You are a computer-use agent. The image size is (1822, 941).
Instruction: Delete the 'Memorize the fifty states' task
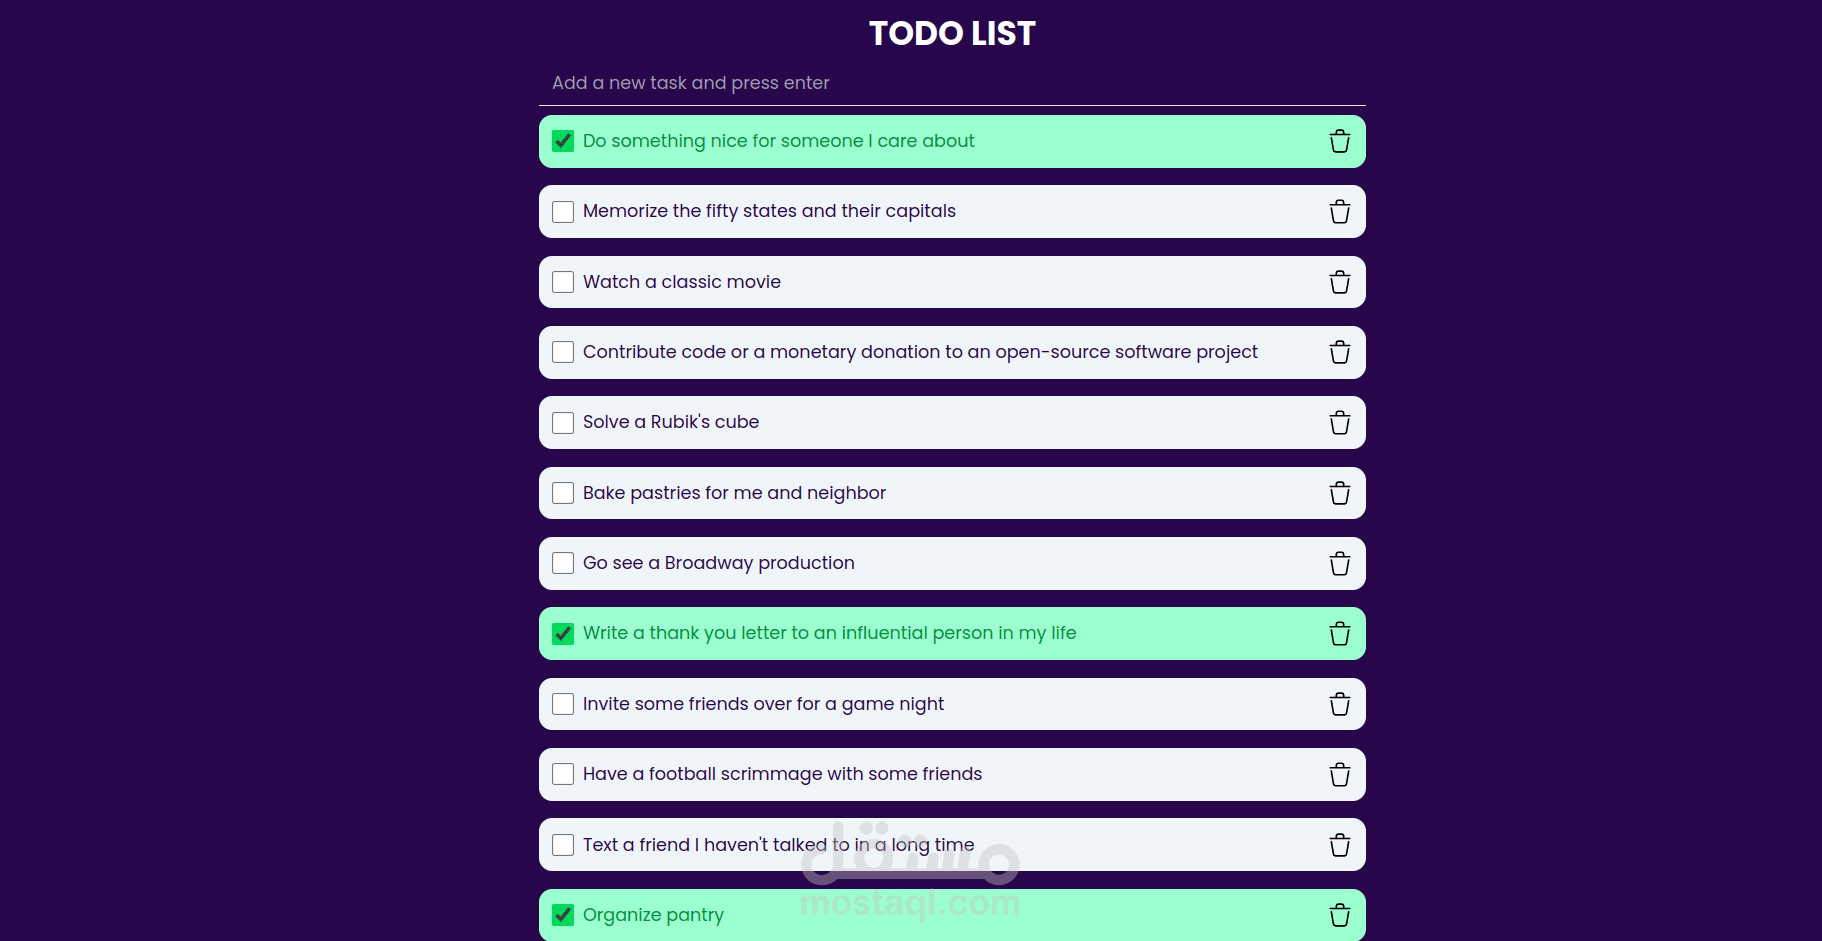pos(1340,211)
